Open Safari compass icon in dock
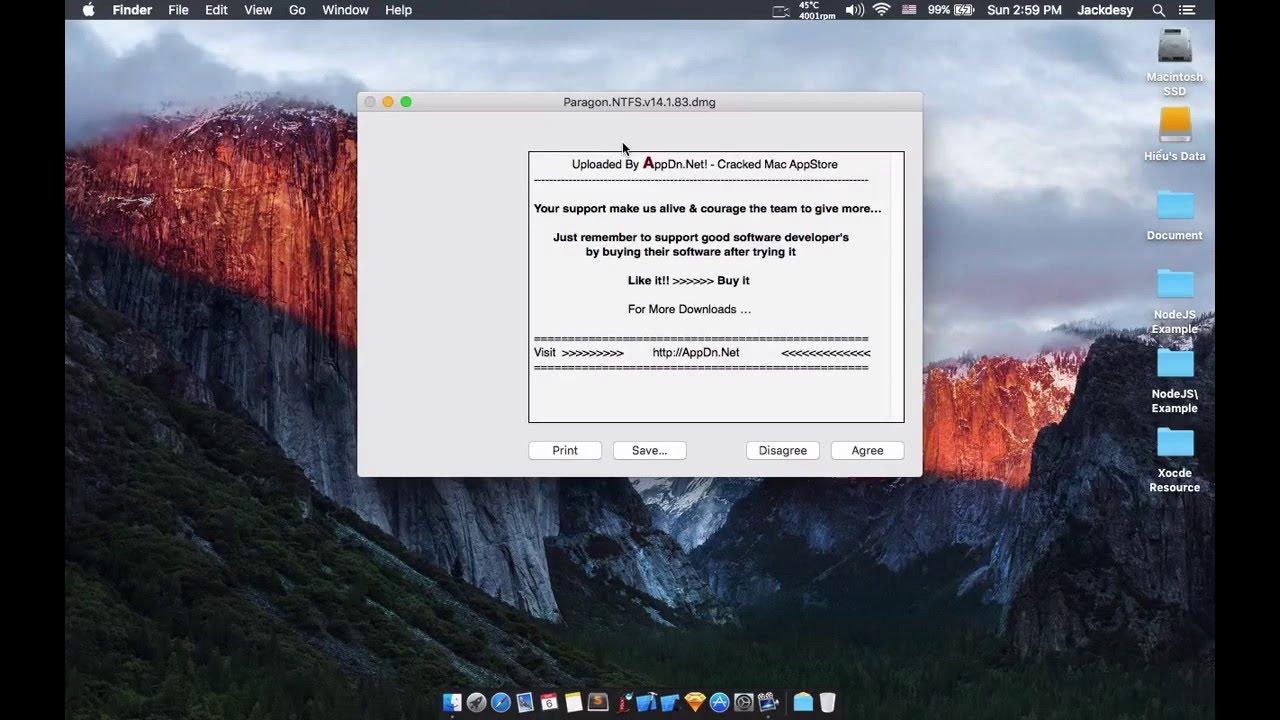Image resolution: width=1280 pixels, height=720 pixels. tap(501, 703)
